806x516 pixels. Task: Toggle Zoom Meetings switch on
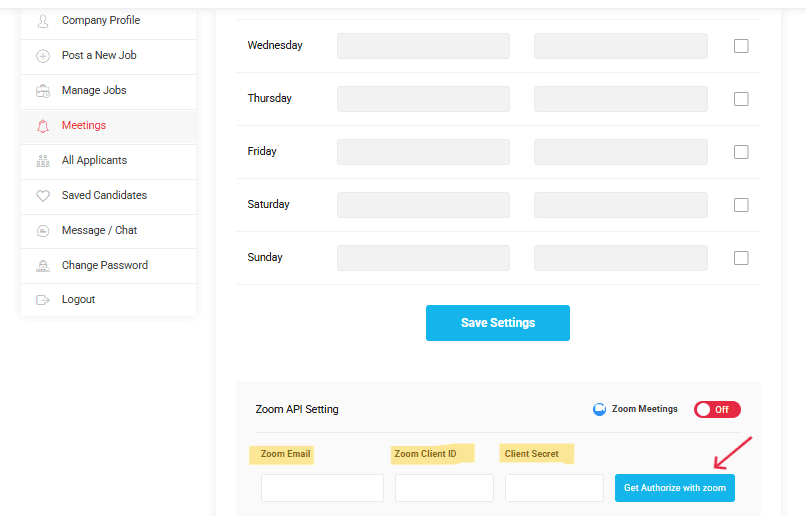tap(717, 410)
